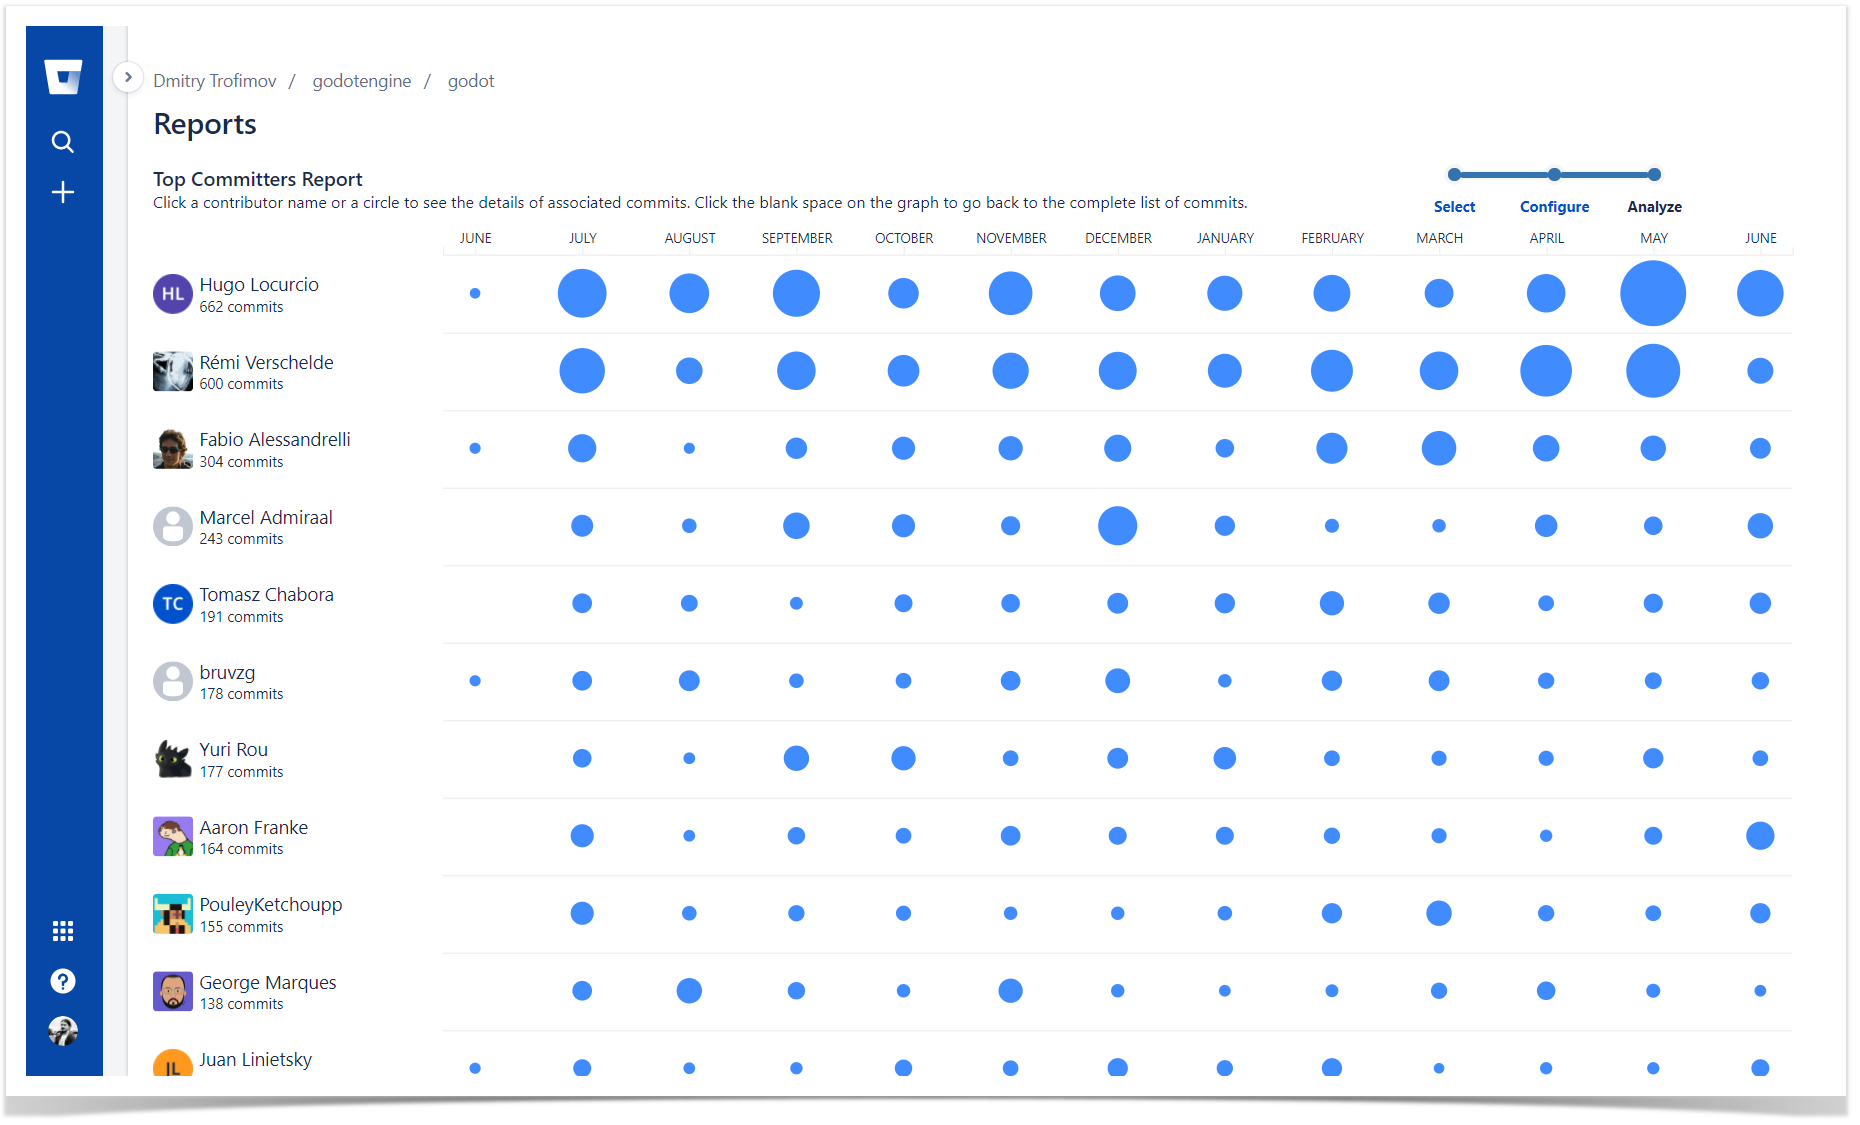Click Hugo Locurcio's HL avatar

(x=172, y=294)
